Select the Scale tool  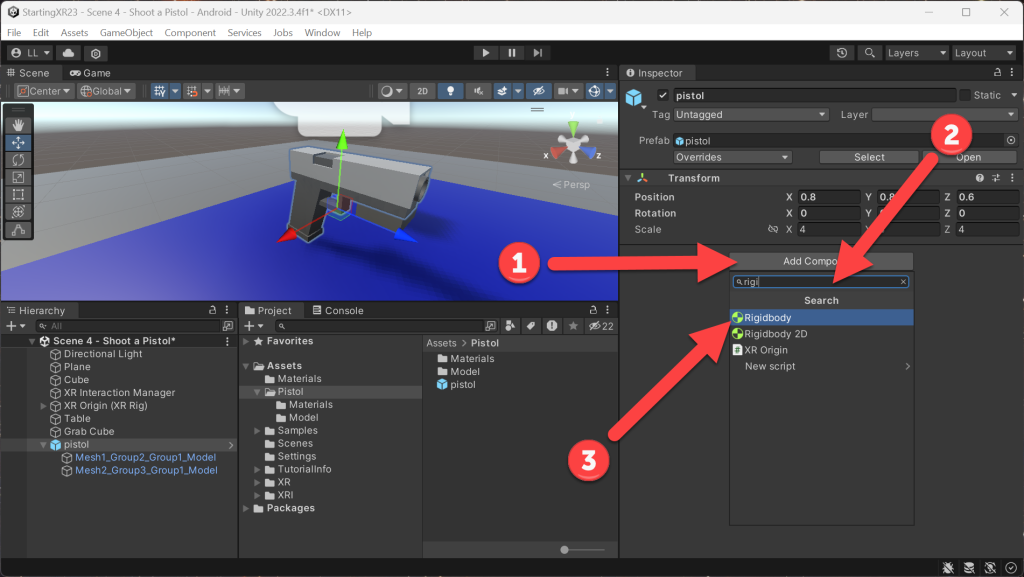18,178
